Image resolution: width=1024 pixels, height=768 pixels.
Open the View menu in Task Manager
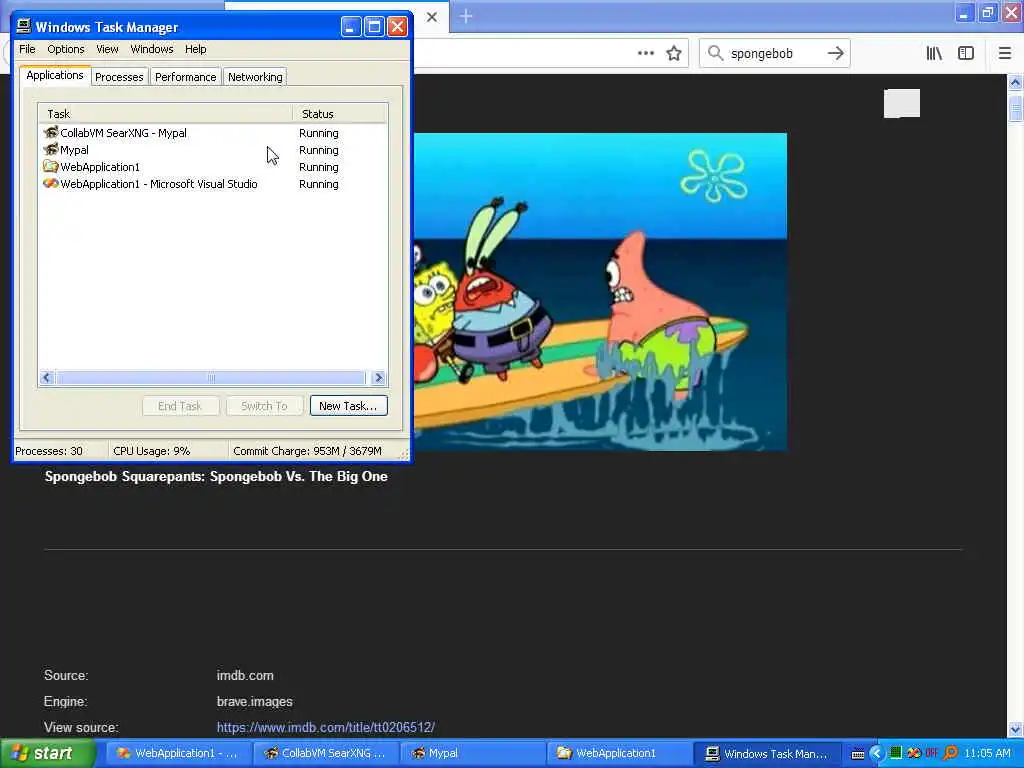pyautogui.click(x=107, y=49)
